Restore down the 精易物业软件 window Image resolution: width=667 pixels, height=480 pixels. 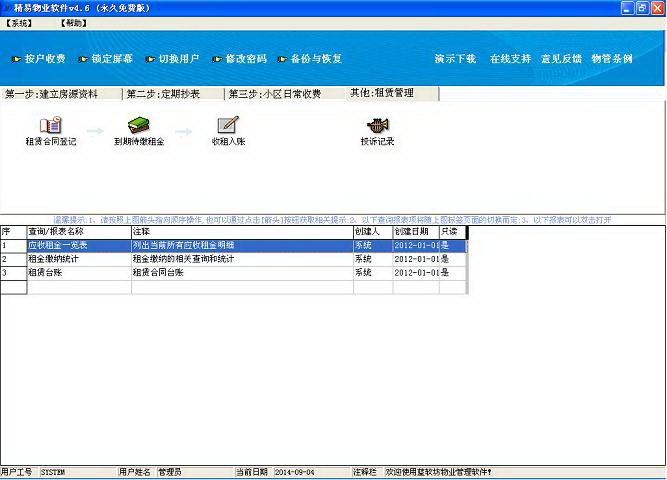point(642,8)
